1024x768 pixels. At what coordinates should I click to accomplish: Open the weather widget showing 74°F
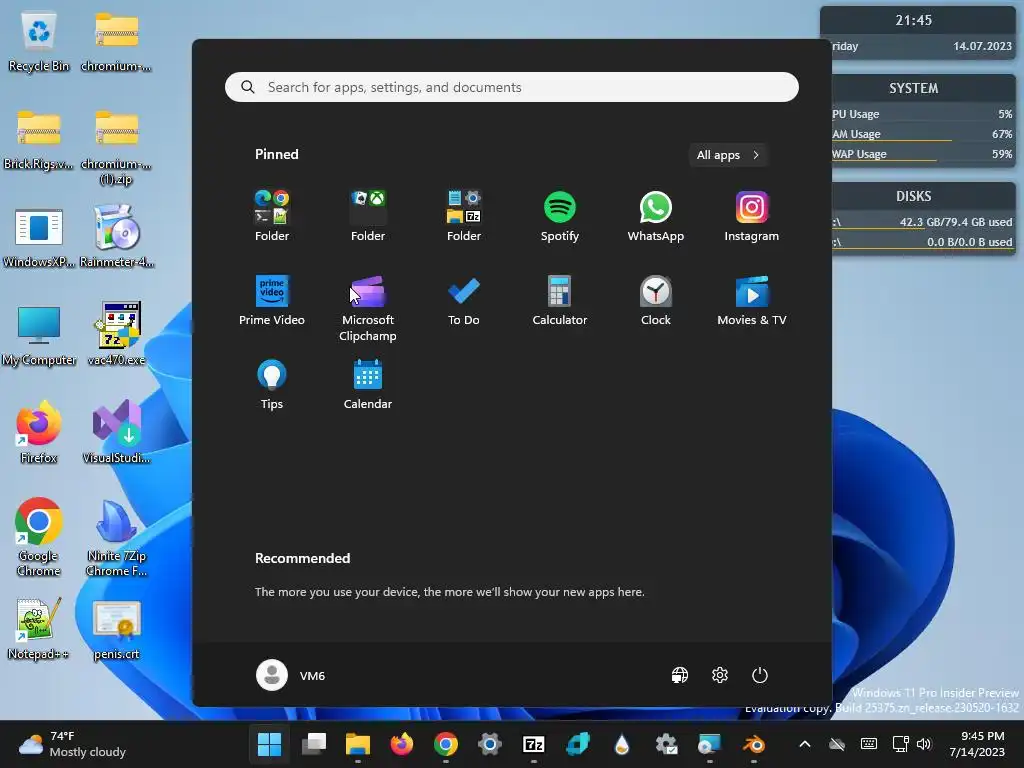[72, 744]
